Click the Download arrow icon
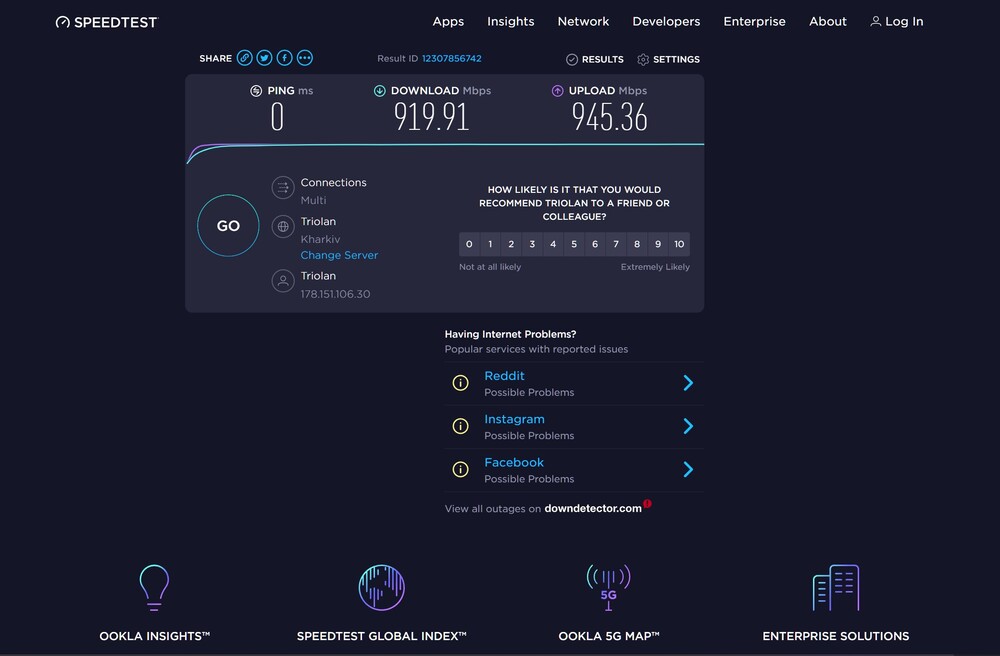Image resolution: width=1000 pixels, height=656 pixels. coord(379,91)
